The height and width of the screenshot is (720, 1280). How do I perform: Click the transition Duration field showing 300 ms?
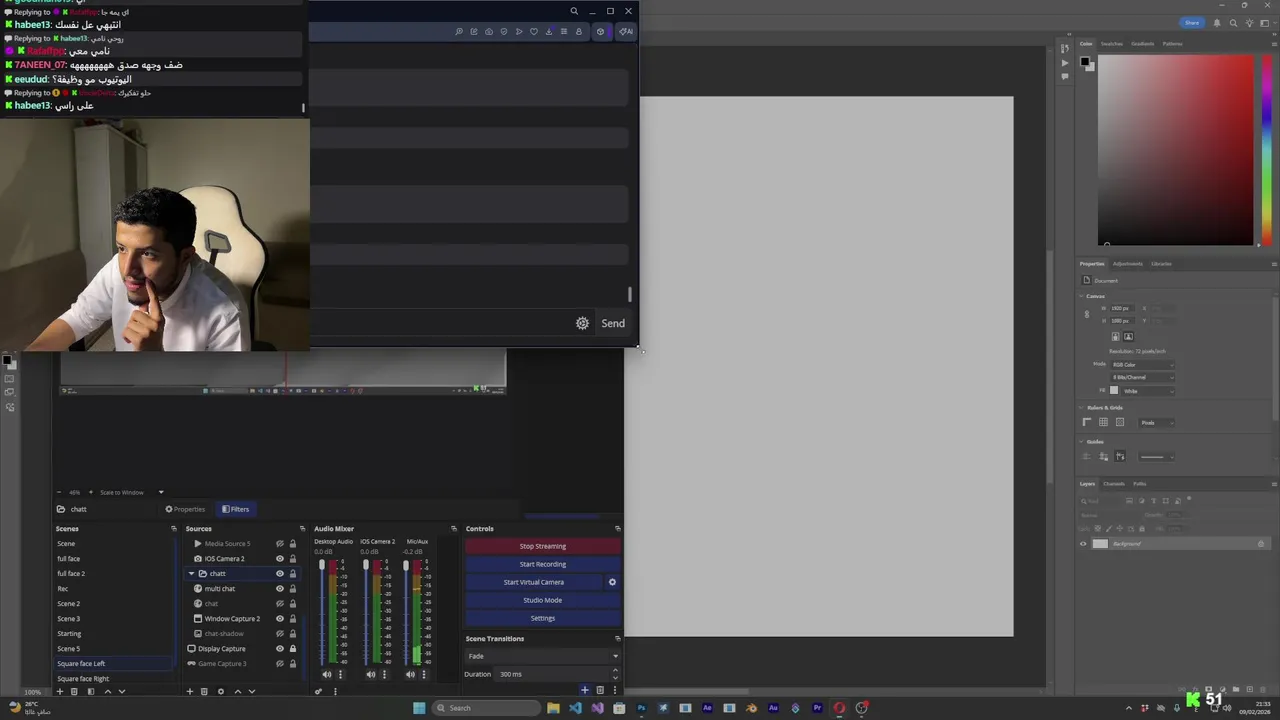click(x=553, y=674)
